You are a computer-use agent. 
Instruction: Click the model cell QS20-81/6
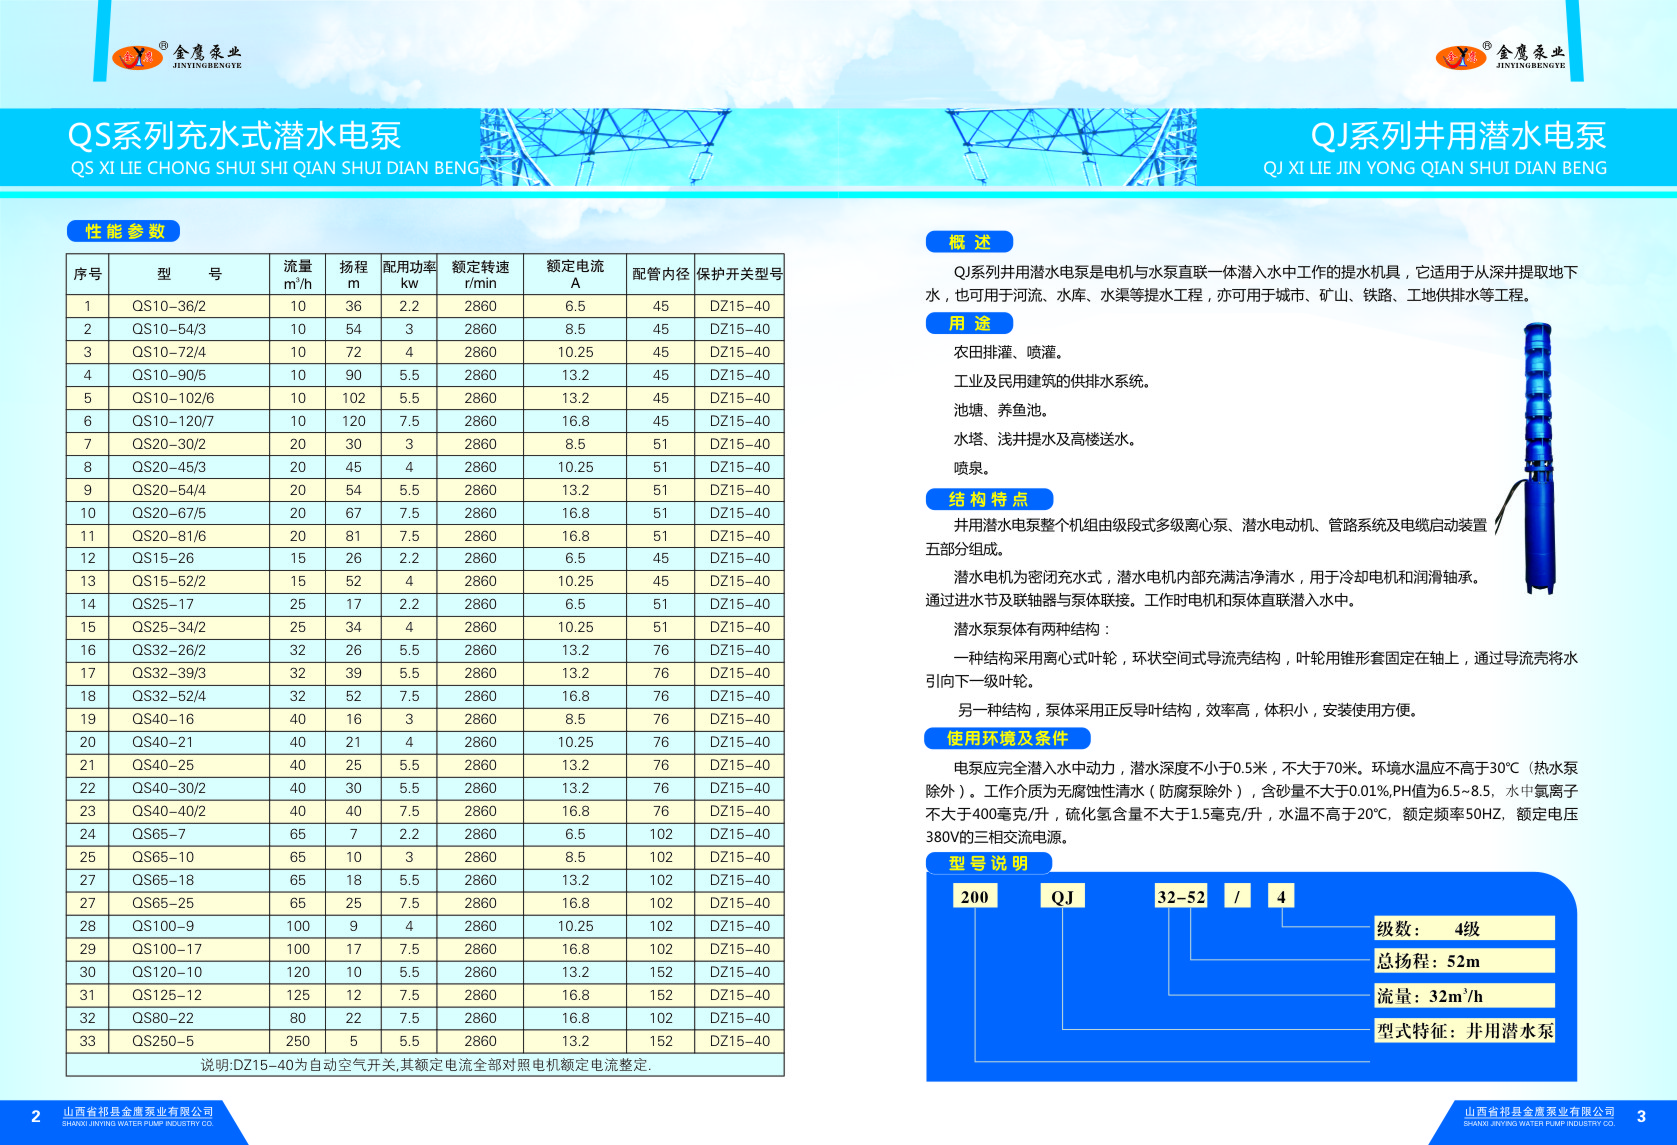189,536
